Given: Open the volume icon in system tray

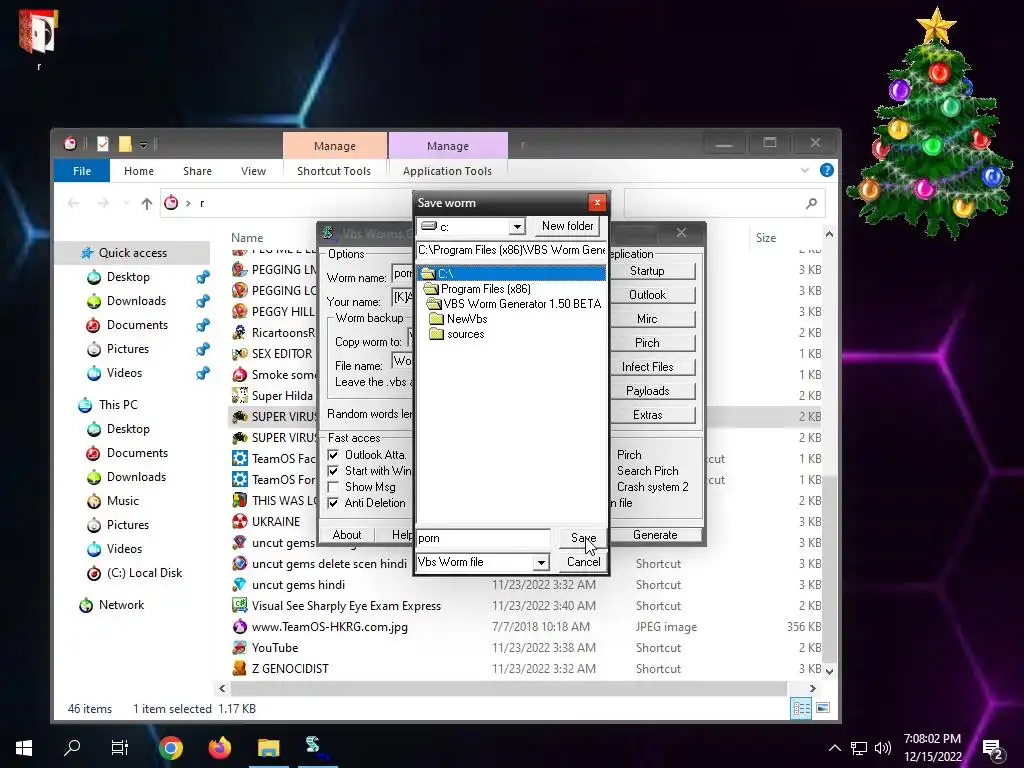Looking at the screenshot, I should pyautogui.click(x=883, y=748).
